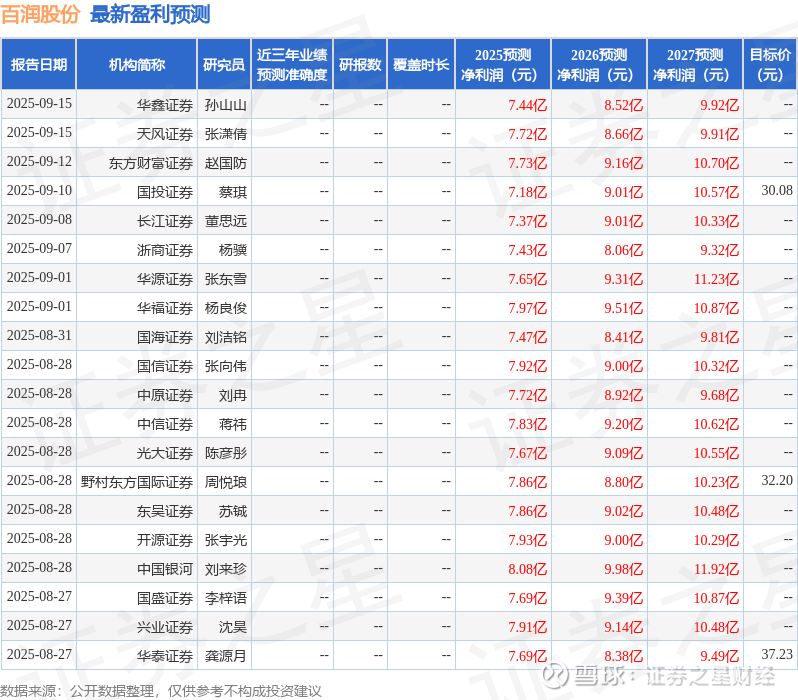Click the 野村东方国际证券 institution cell
The height and width of the screenshot is (700, 798).
137,482
